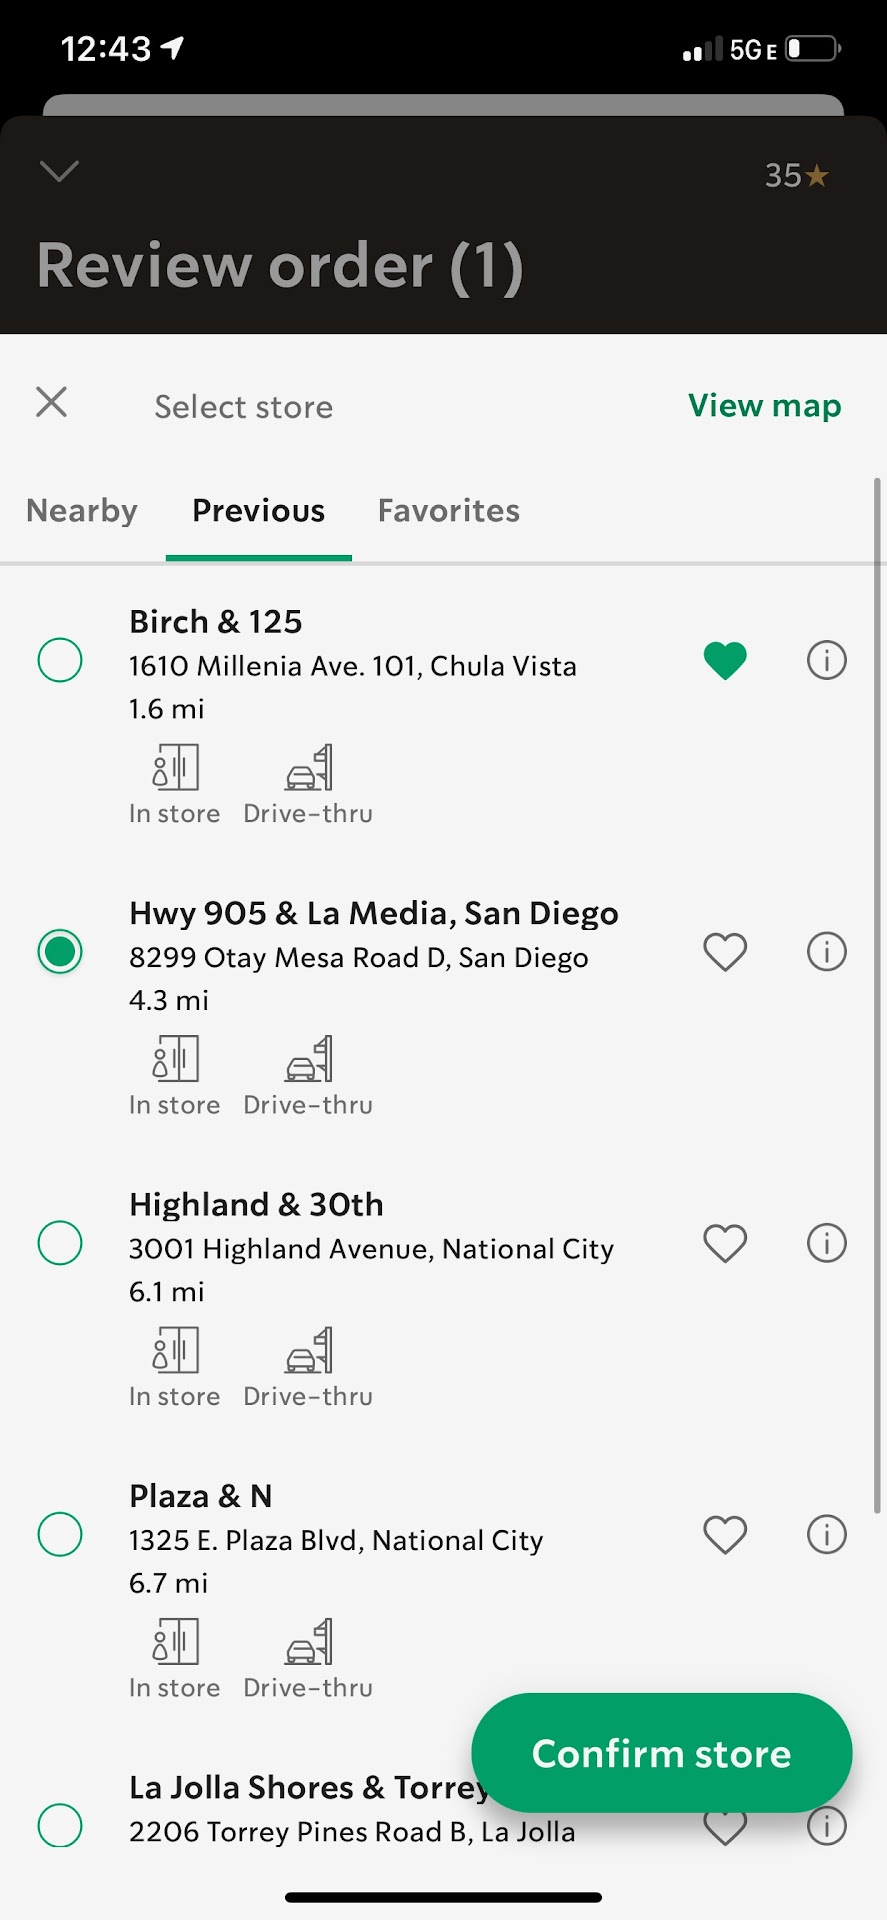The width and height of the screenshot is (887, 1920).
Task: Show info for Highland & 30th store
Action: [x=826, y=1244]
